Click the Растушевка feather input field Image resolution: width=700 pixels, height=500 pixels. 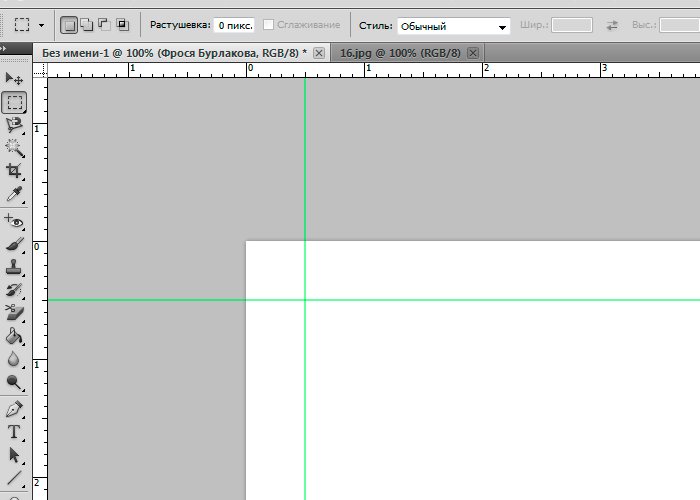coord(234,24)
